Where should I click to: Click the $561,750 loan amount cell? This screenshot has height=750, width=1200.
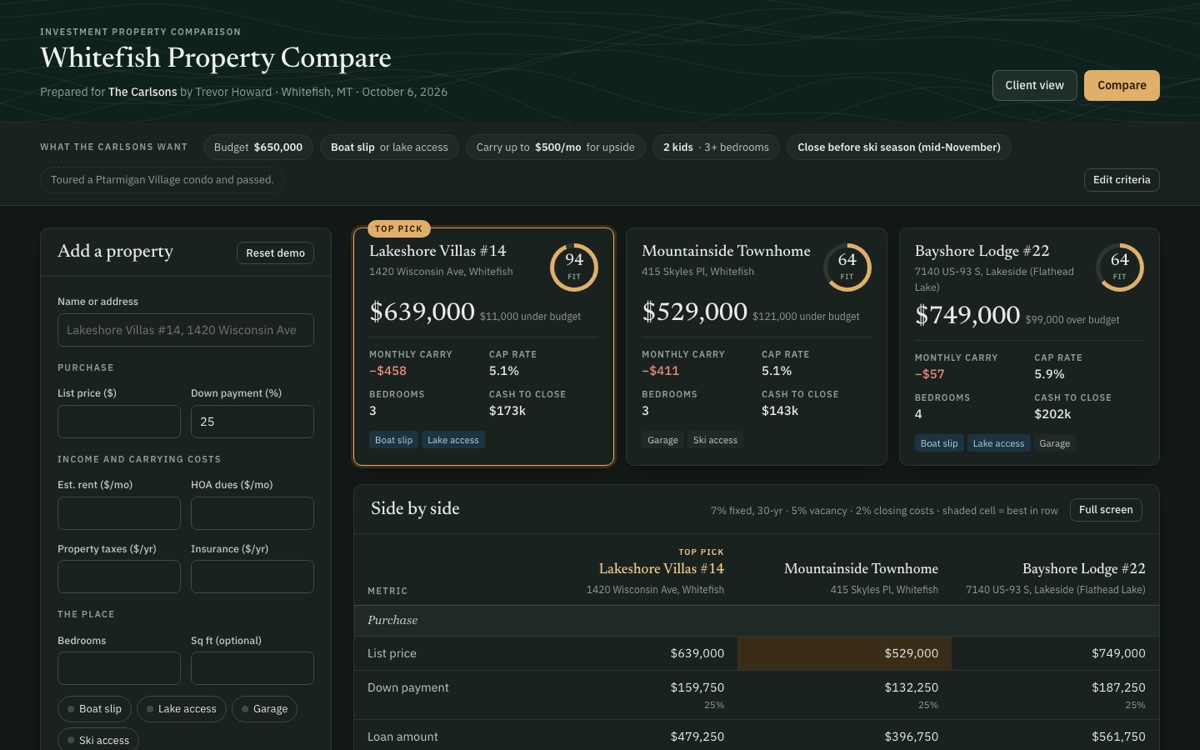[1118, 737]
